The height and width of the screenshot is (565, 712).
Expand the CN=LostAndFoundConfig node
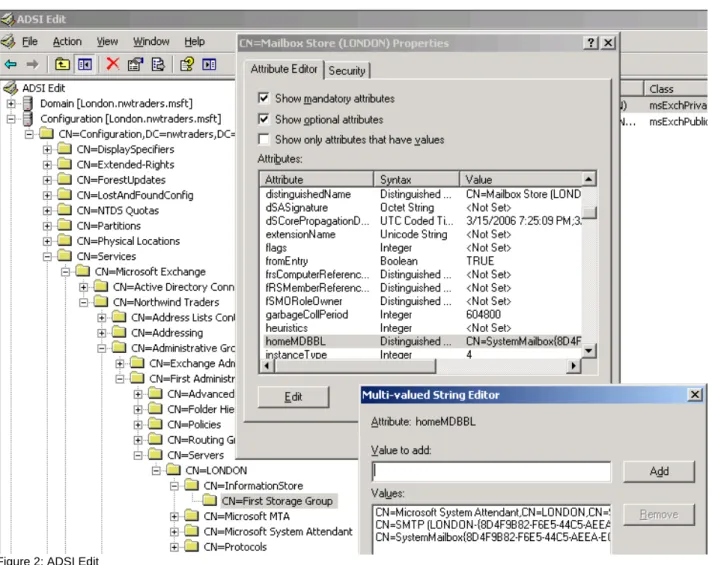47,195
